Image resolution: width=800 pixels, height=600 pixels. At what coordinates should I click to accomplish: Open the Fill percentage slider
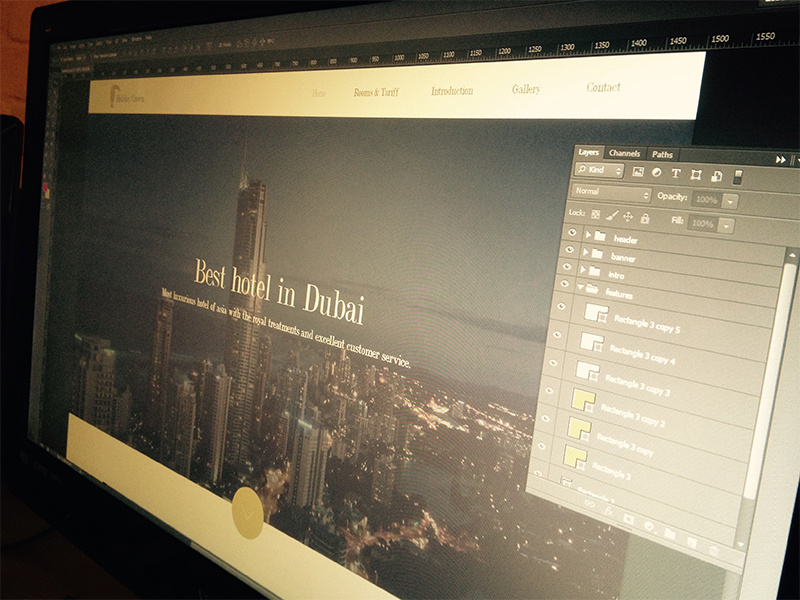[x=725, y=225]
